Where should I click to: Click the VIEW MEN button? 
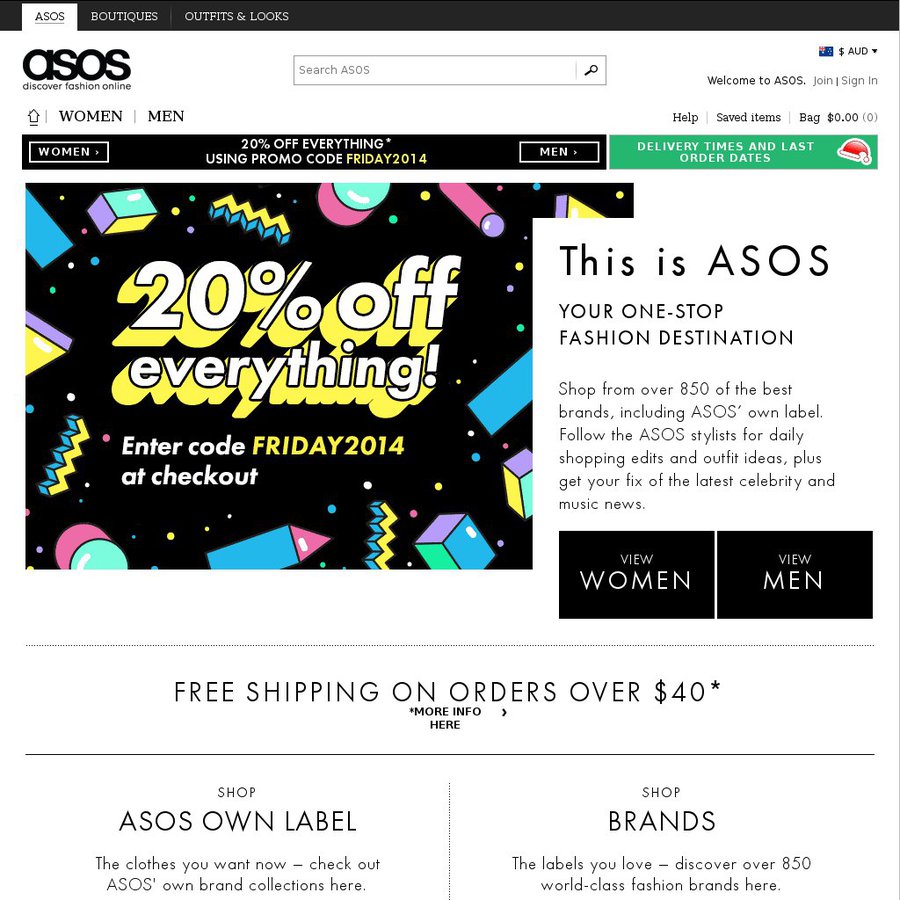pos(795,574)
